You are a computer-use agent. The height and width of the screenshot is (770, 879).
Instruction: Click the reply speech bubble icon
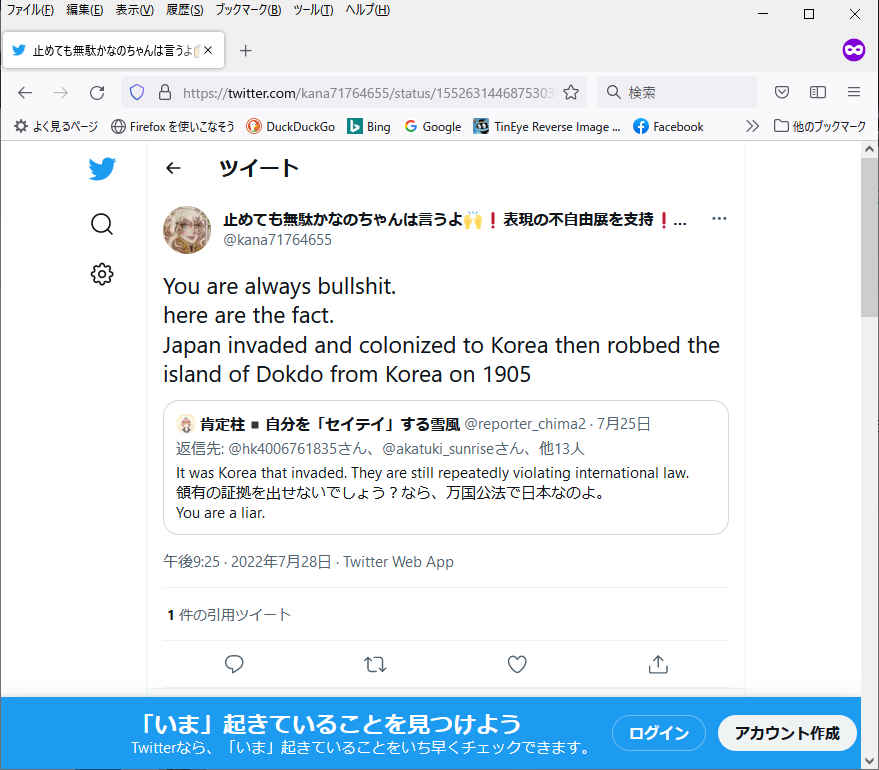pos(234,664)
